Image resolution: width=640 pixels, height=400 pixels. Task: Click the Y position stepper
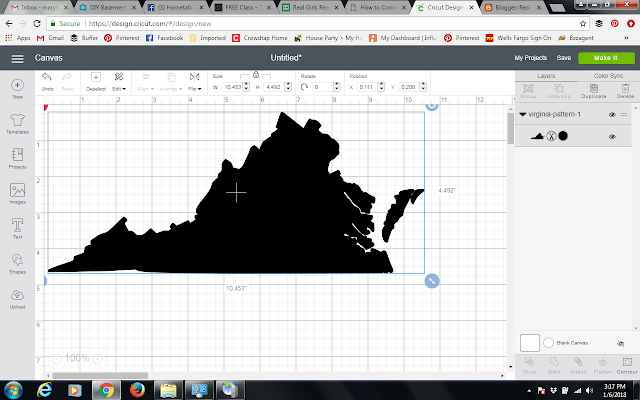point(423,87)
